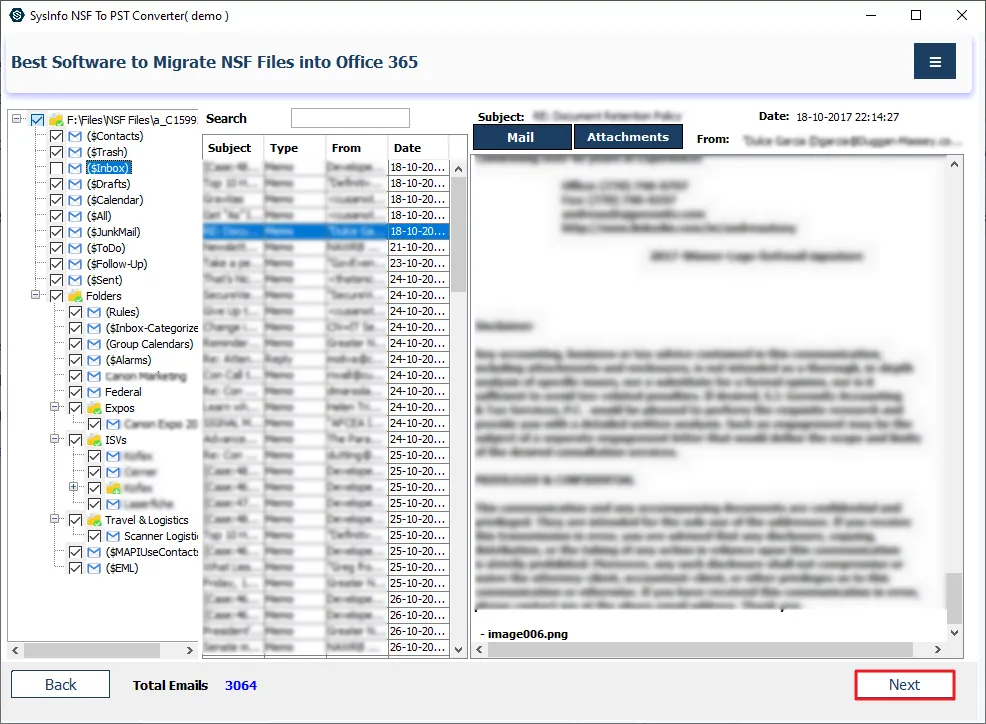Click the Next button
This screenshot has width=986, height=724.
coord(904,685)
